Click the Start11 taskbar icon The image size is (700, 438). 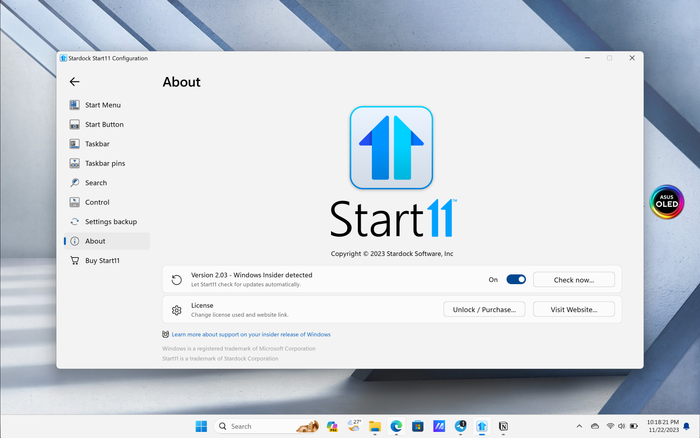tap(482, 426)
